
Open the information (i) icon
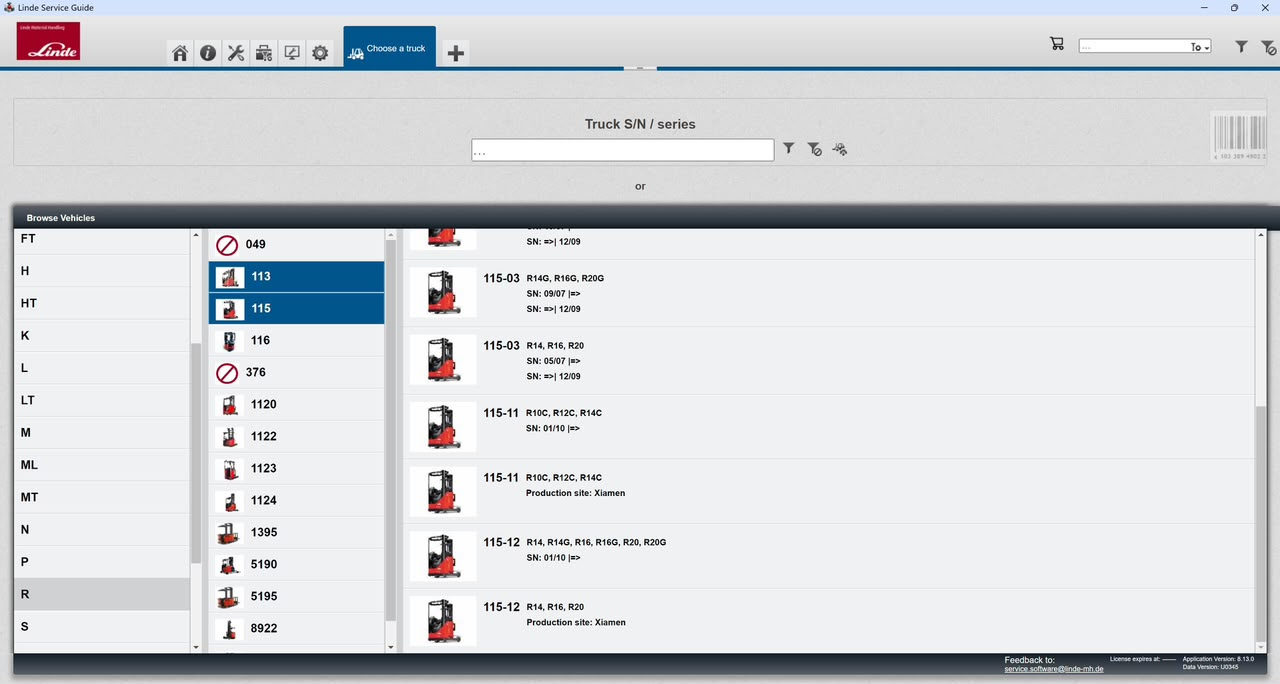tap(208, 53)
